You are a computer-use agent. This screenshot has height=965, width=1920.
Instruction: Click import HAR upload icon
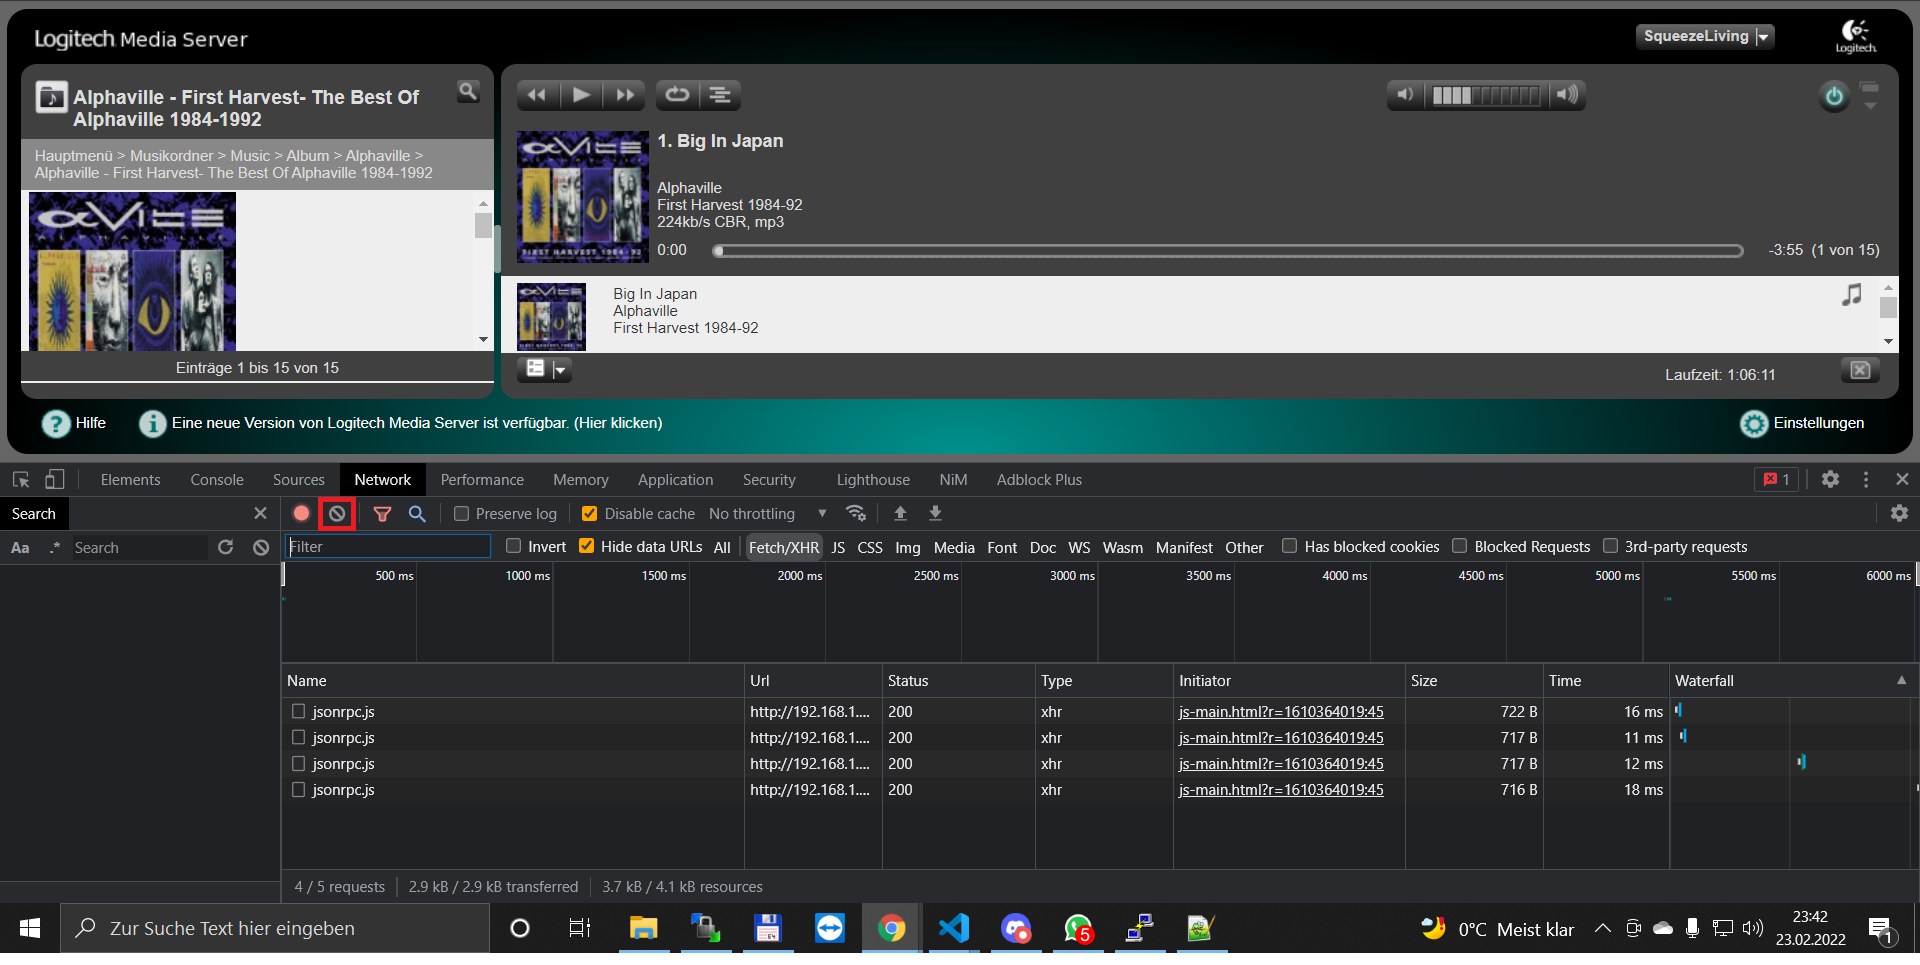point(900,514)
